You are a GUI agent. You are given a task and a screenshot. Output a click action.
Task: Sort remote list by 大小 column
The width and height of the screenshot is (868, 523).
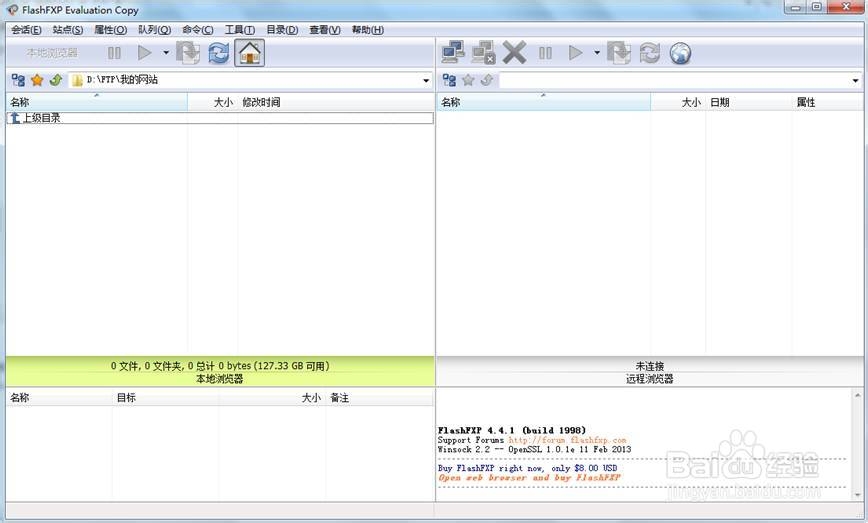click(x=678, y=102)
